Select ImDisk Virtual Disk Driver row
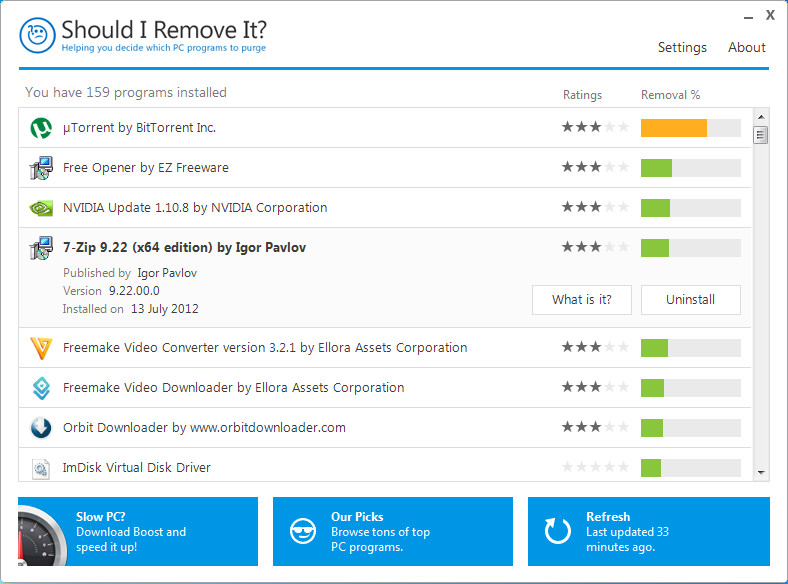Screen dimensions: 788x584 (x=385, y=465)
